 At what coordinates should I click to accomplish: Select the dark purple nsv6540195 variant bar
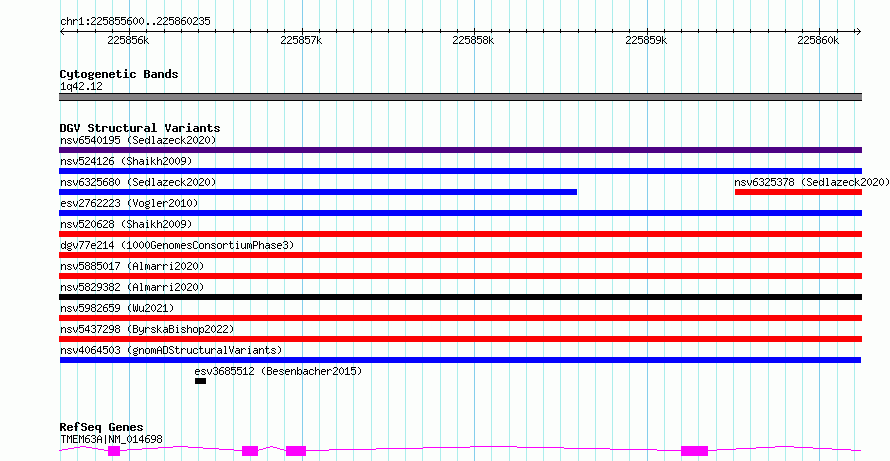tap(460, 150)
